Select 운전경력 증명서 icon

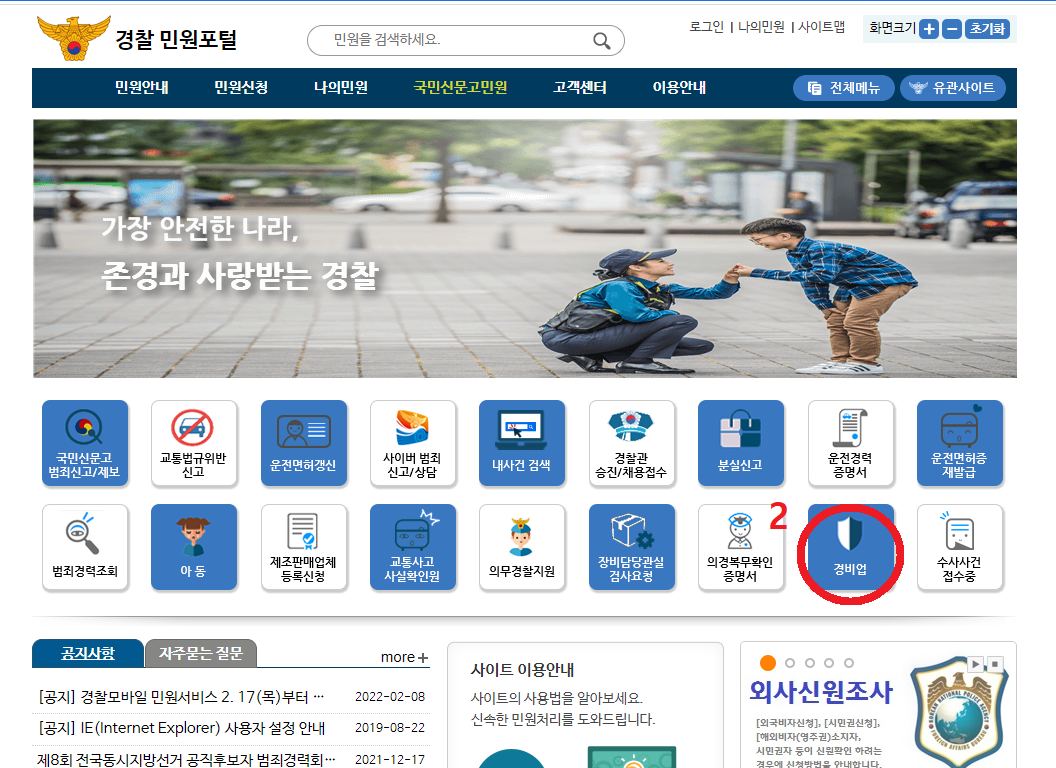pos(851,443)
